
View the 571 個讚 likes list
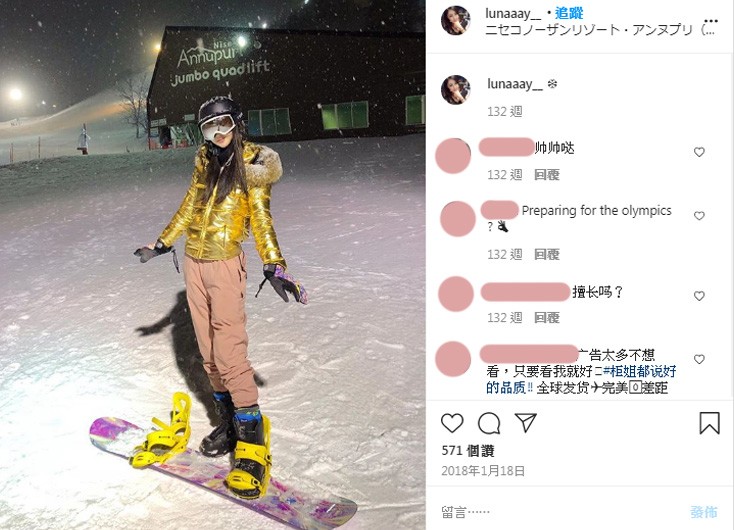coord(468,450)
